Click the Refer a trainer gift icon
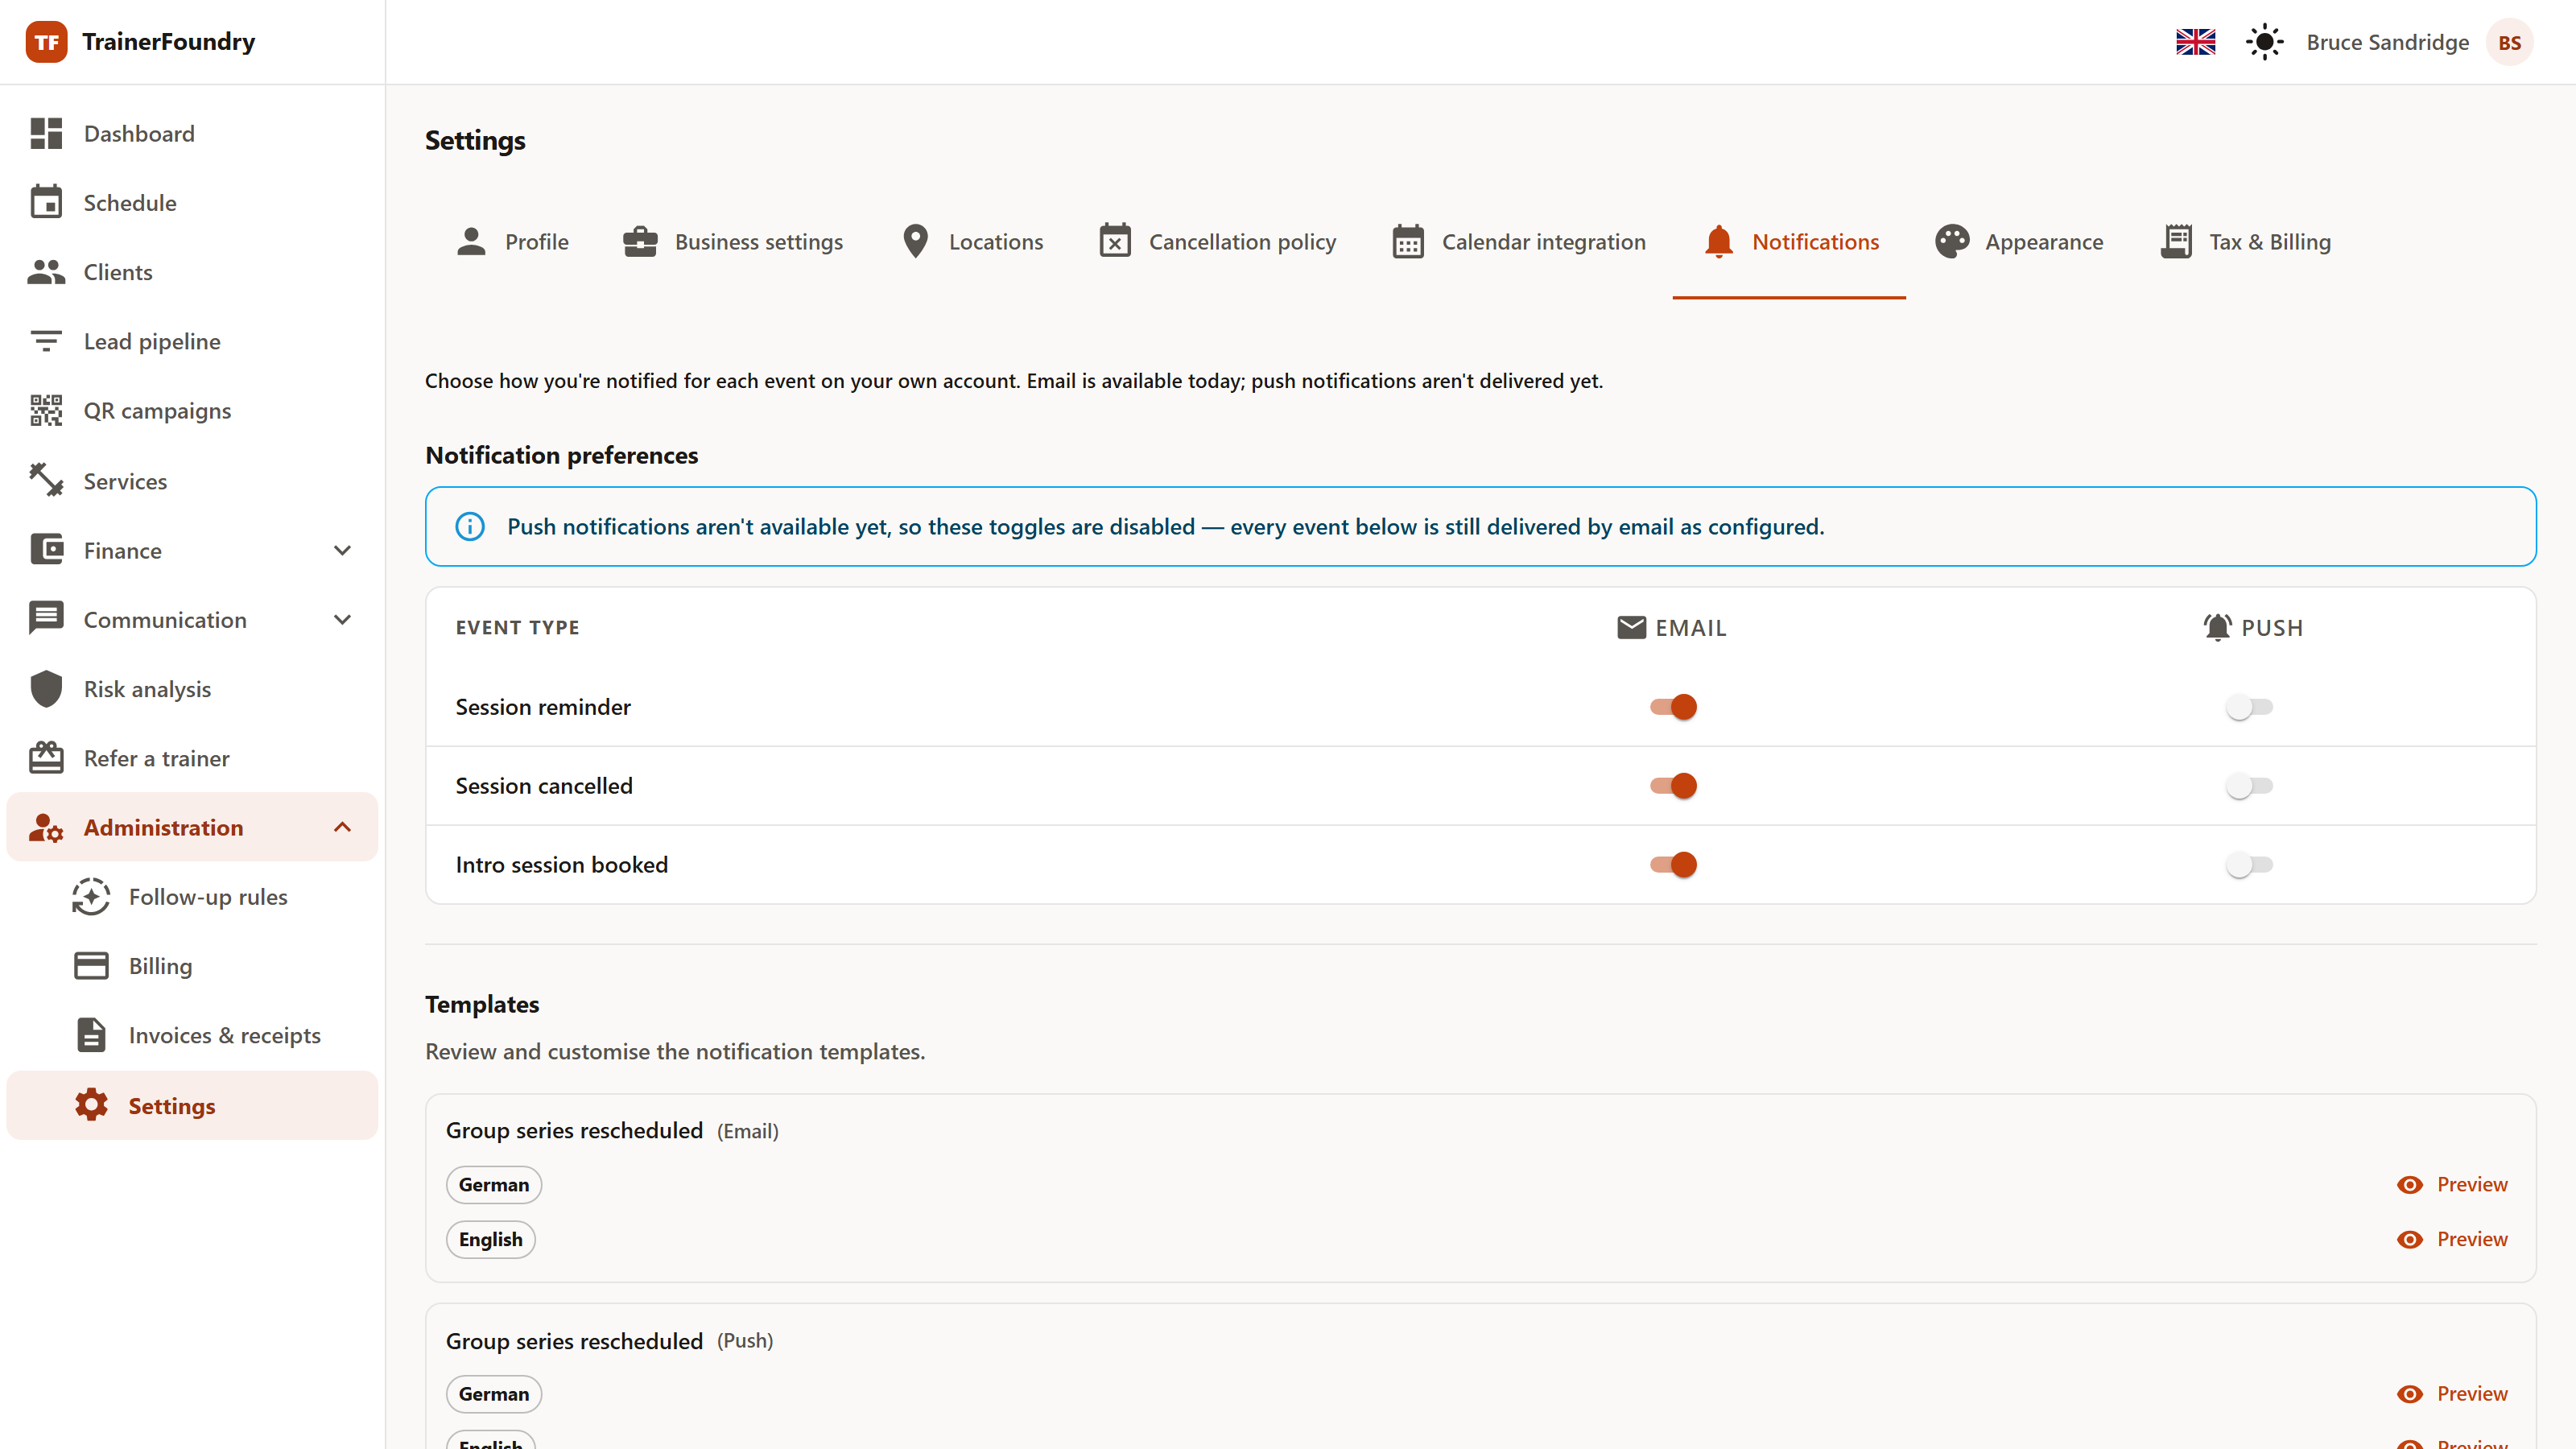The width and height of the screenshot is (2576, 1449). tap(46, 758)
